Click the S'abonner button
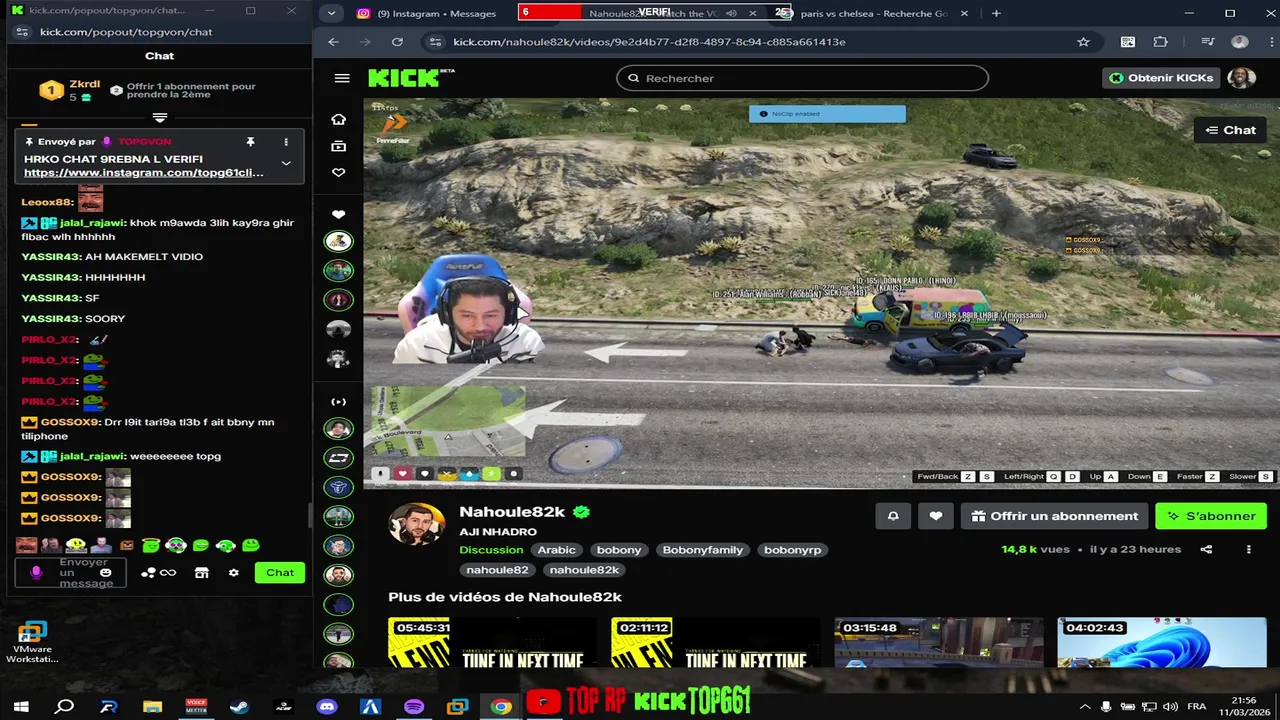 1211,516
